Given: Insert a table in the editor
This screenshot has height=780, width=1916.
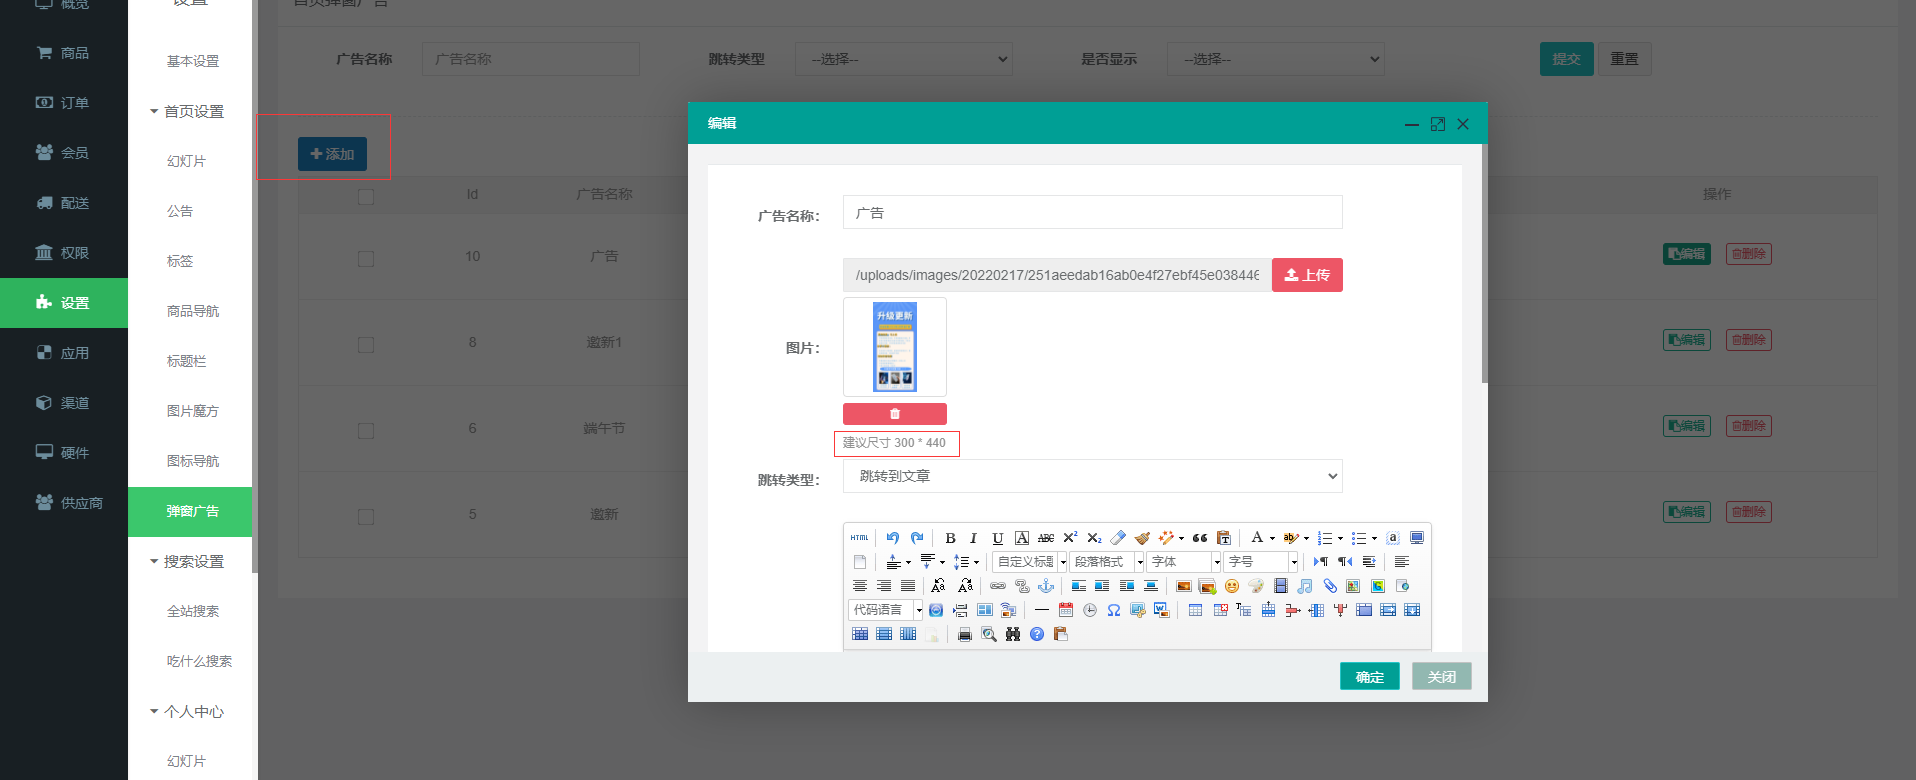Looking at the screenshot, I should tap(1195, 610).
